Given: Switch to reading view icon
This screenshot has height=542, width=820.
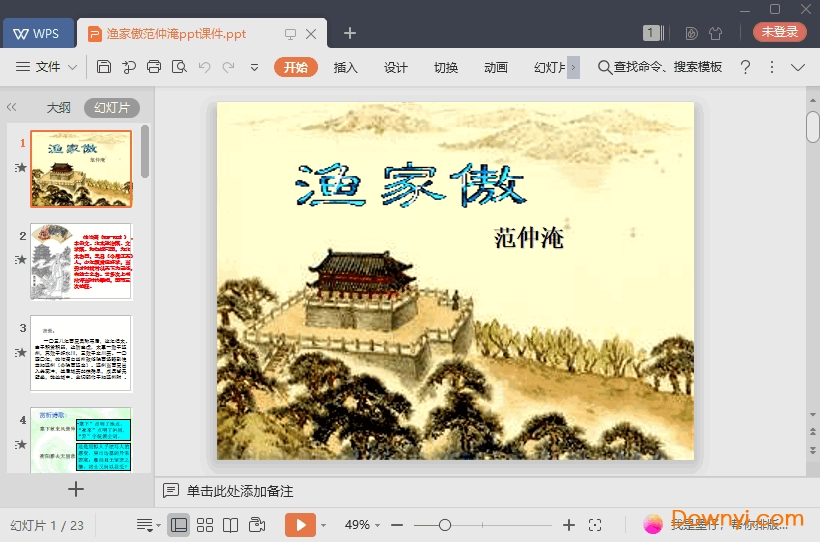Looking at the screenshot, I should click(x=230, y=525).
